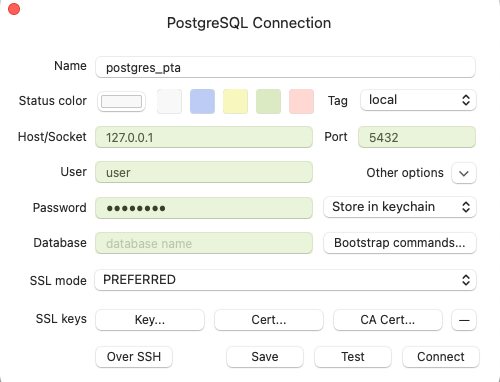Viewport: 500px width, 382px height.
Task: Select the green status color swatch
Action: [268, 101]
